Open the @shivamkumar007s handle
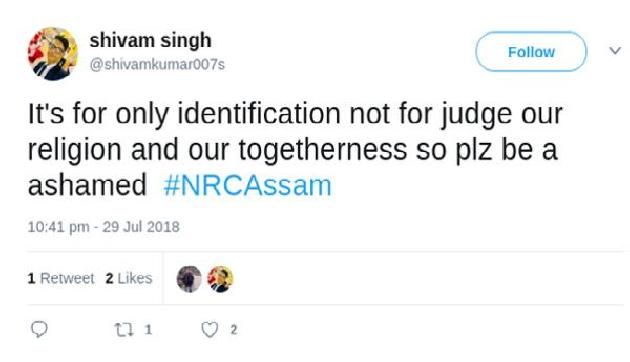630x362 pixels. pos(157,64)
